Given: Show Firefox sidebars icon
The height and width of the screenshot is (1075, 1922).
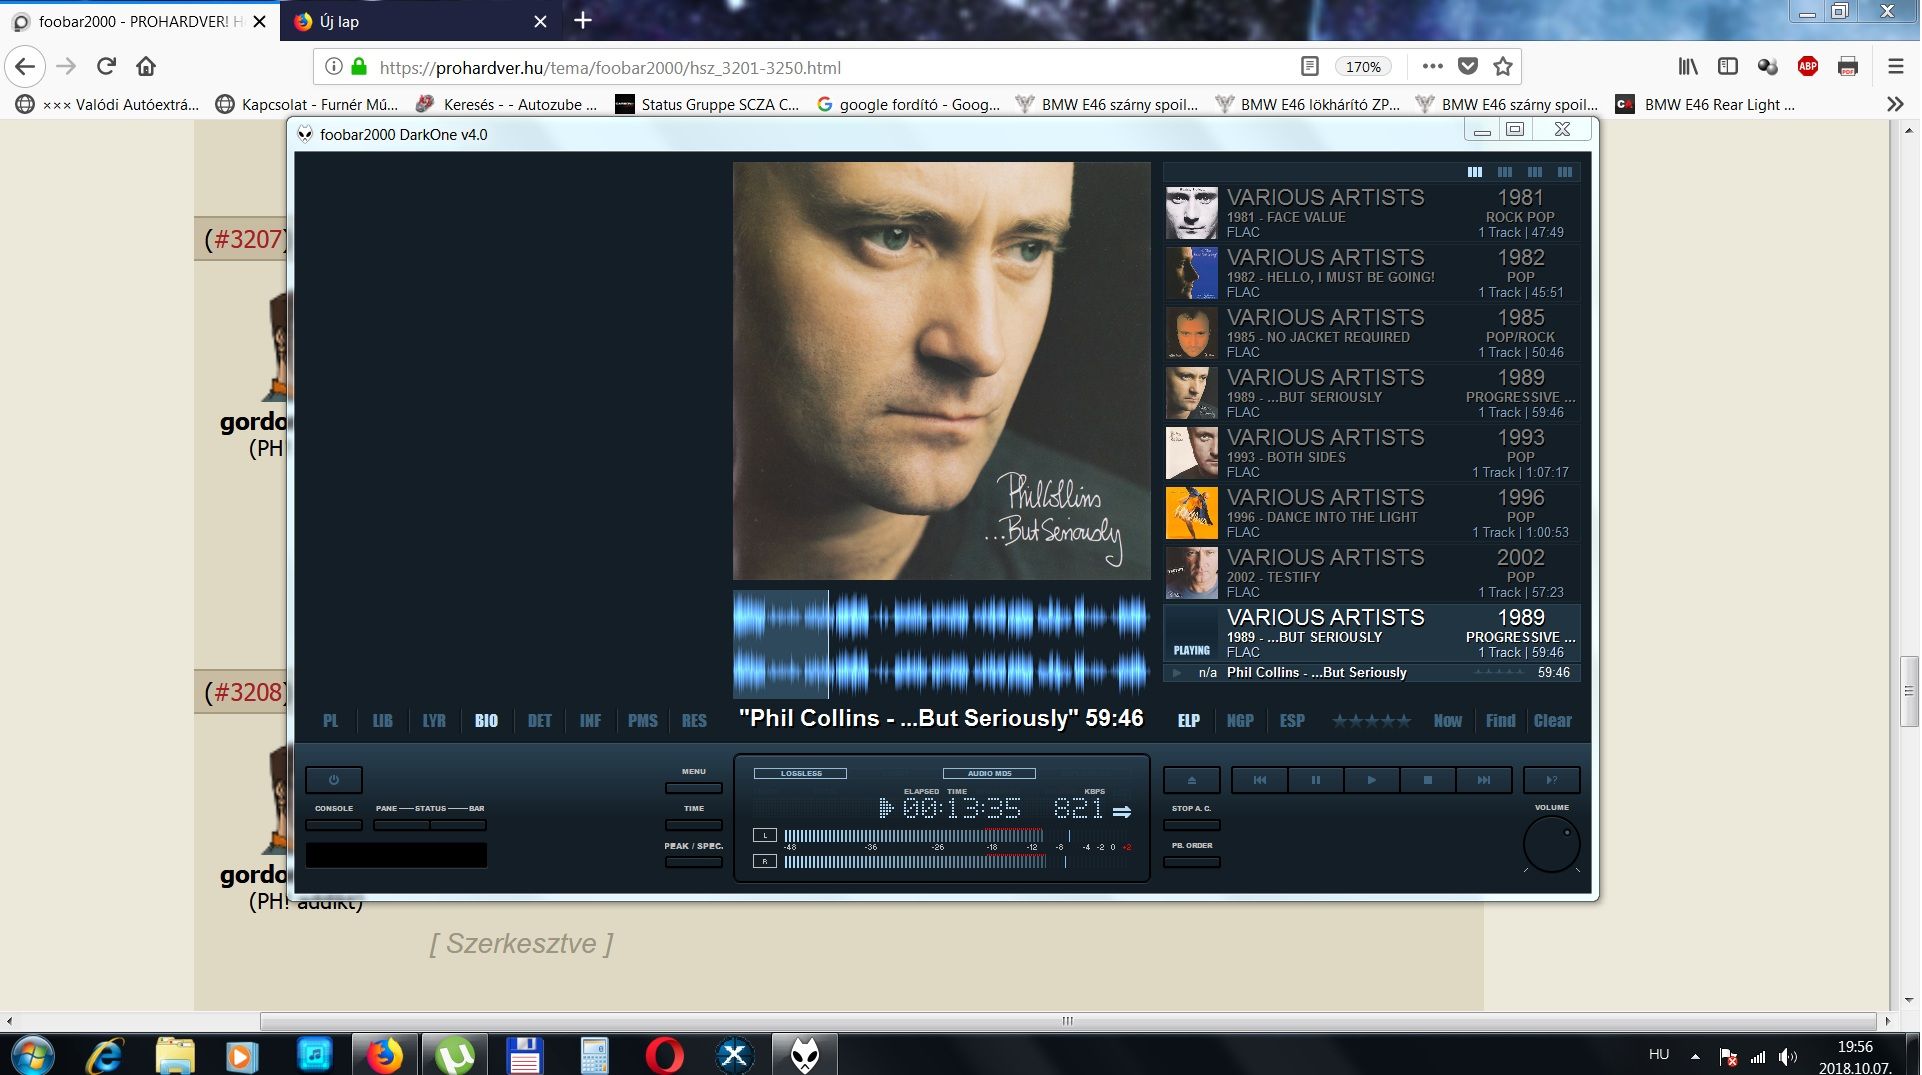Looking at the screenshot, I should tap(1728, 67).
